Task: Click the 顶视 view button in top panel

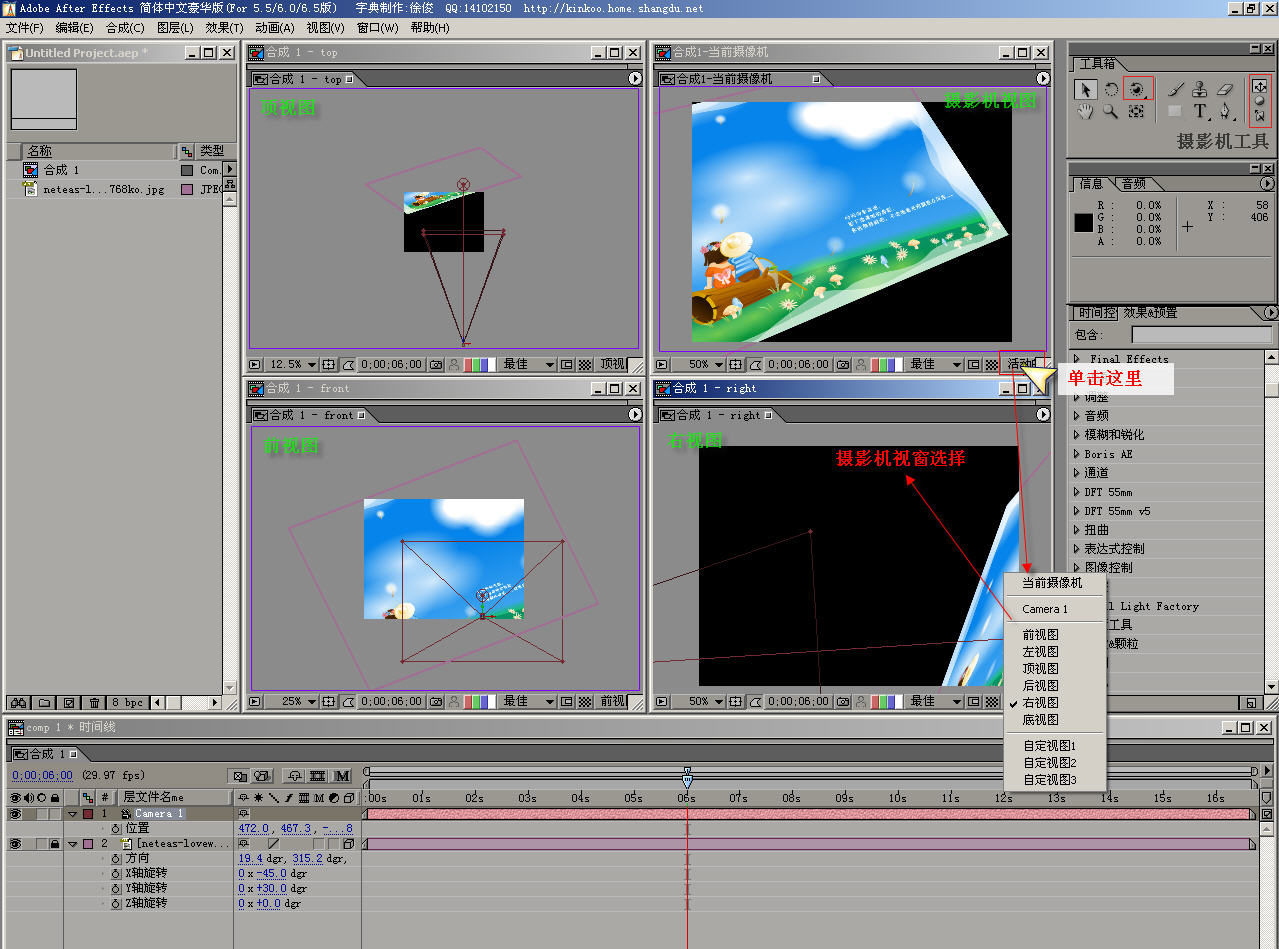Action: 612,365
